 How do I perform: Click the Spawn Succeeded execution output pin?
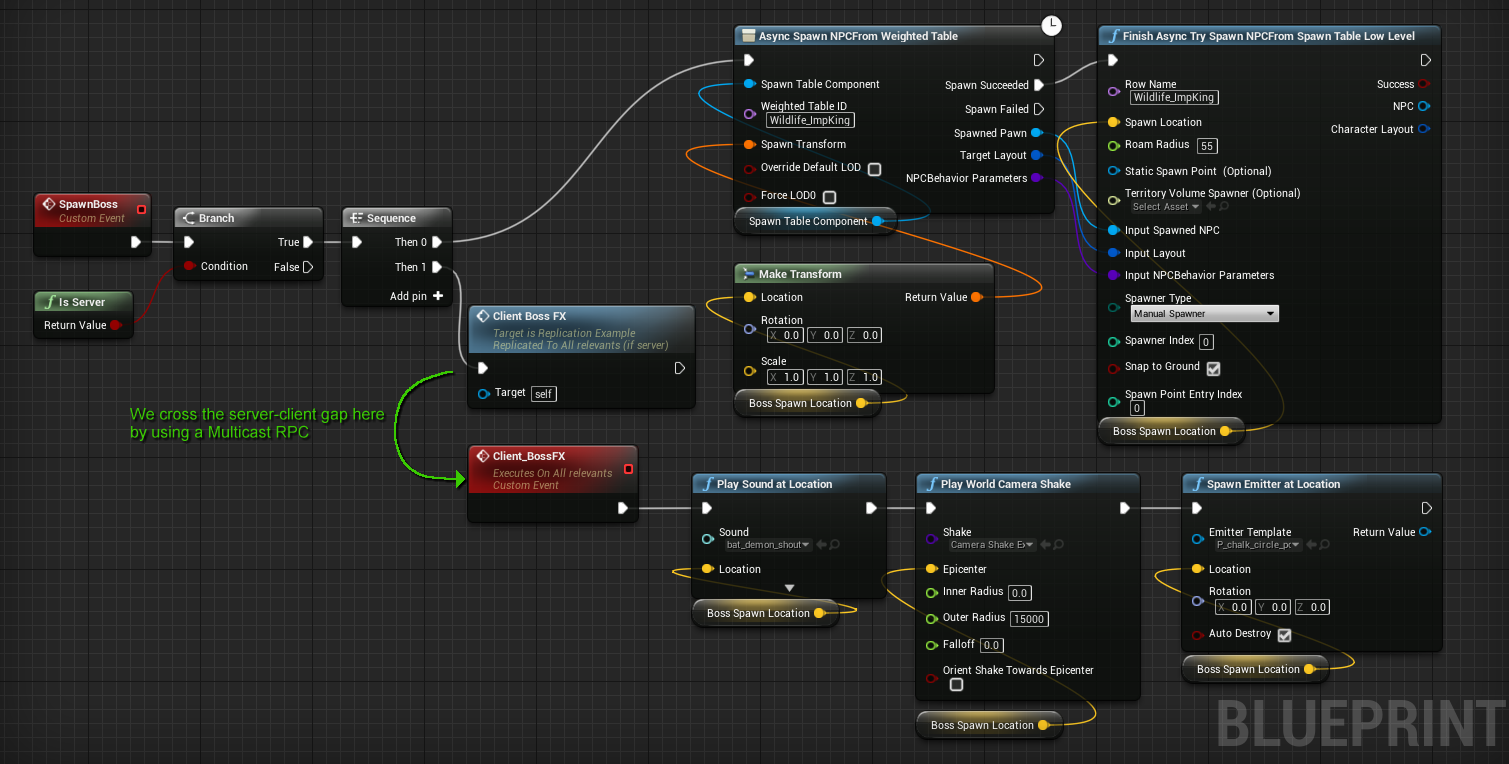tap(1038, 85)
